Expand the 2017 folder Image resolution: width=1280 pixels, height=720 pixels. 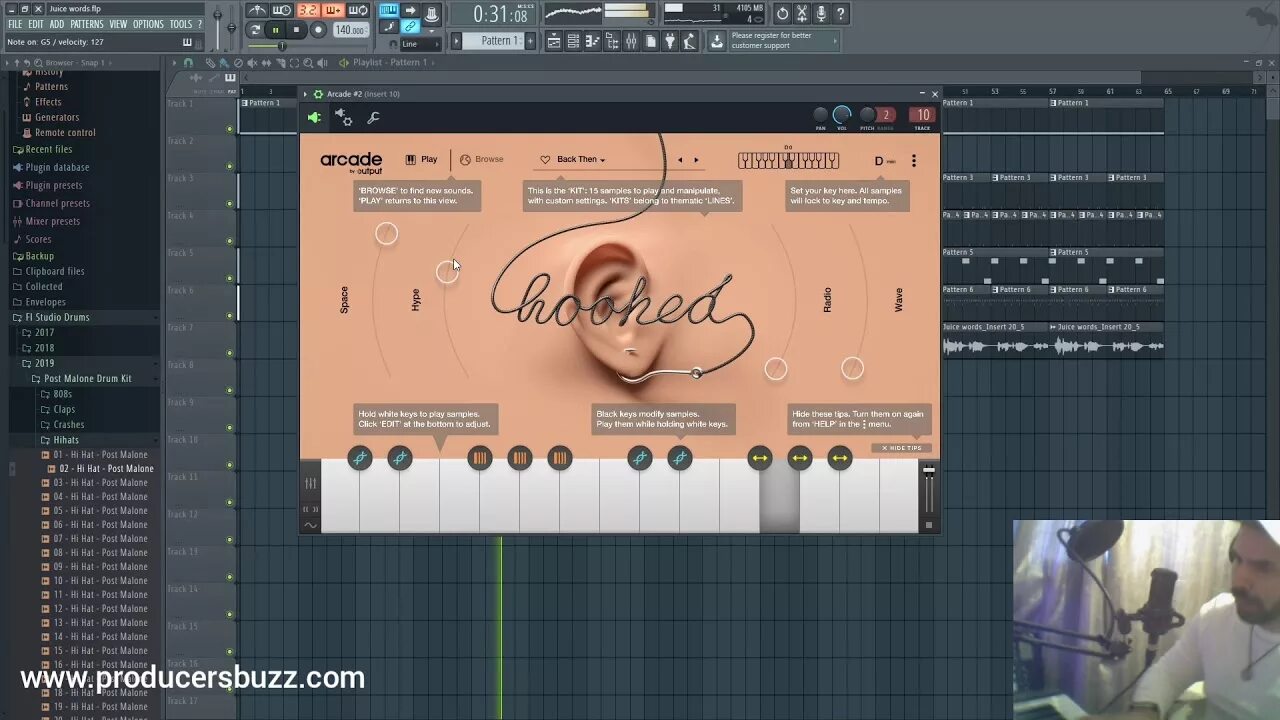coord(45,332)
